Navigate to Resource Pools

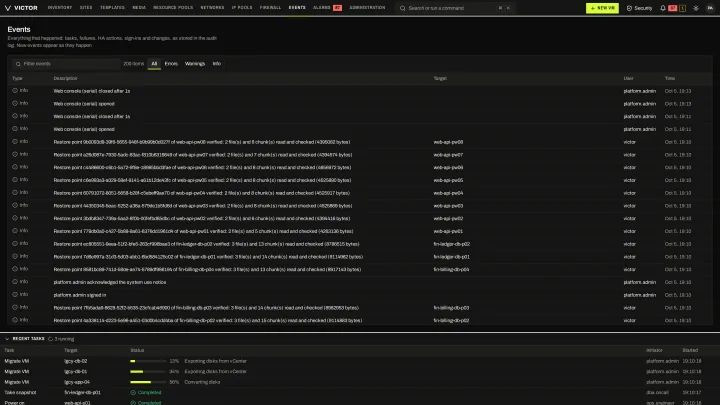coord(173,8)
